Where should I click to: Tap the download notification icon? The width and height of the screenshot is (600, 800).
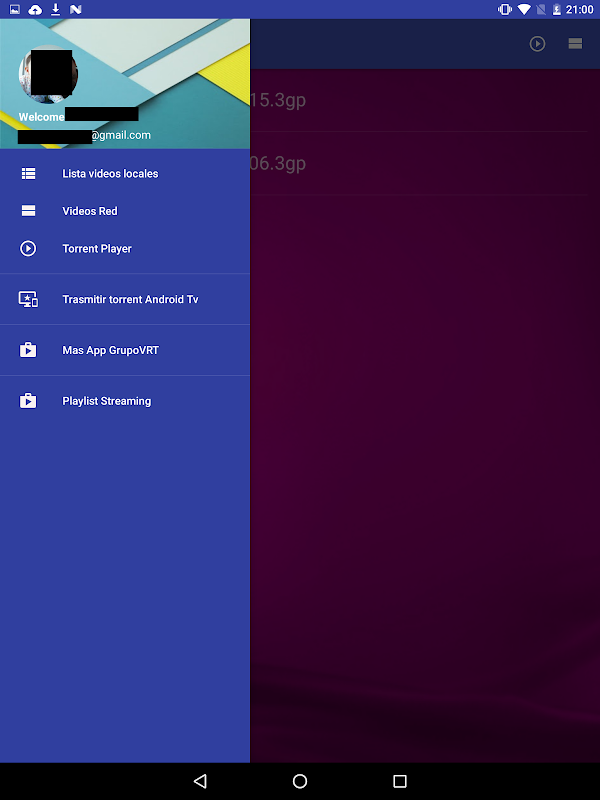point(56,9)
